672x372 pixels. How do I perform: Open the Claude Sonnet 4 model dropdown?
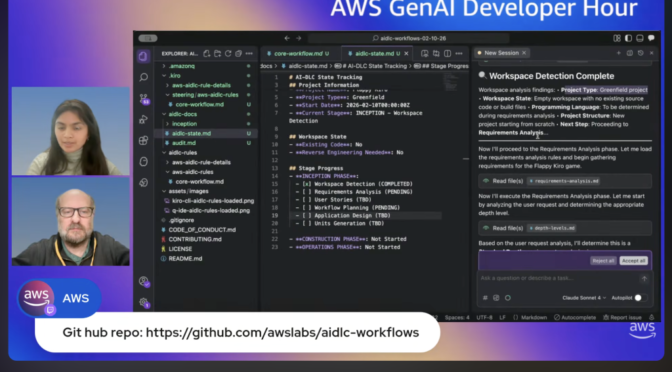[x=584, y=298]
